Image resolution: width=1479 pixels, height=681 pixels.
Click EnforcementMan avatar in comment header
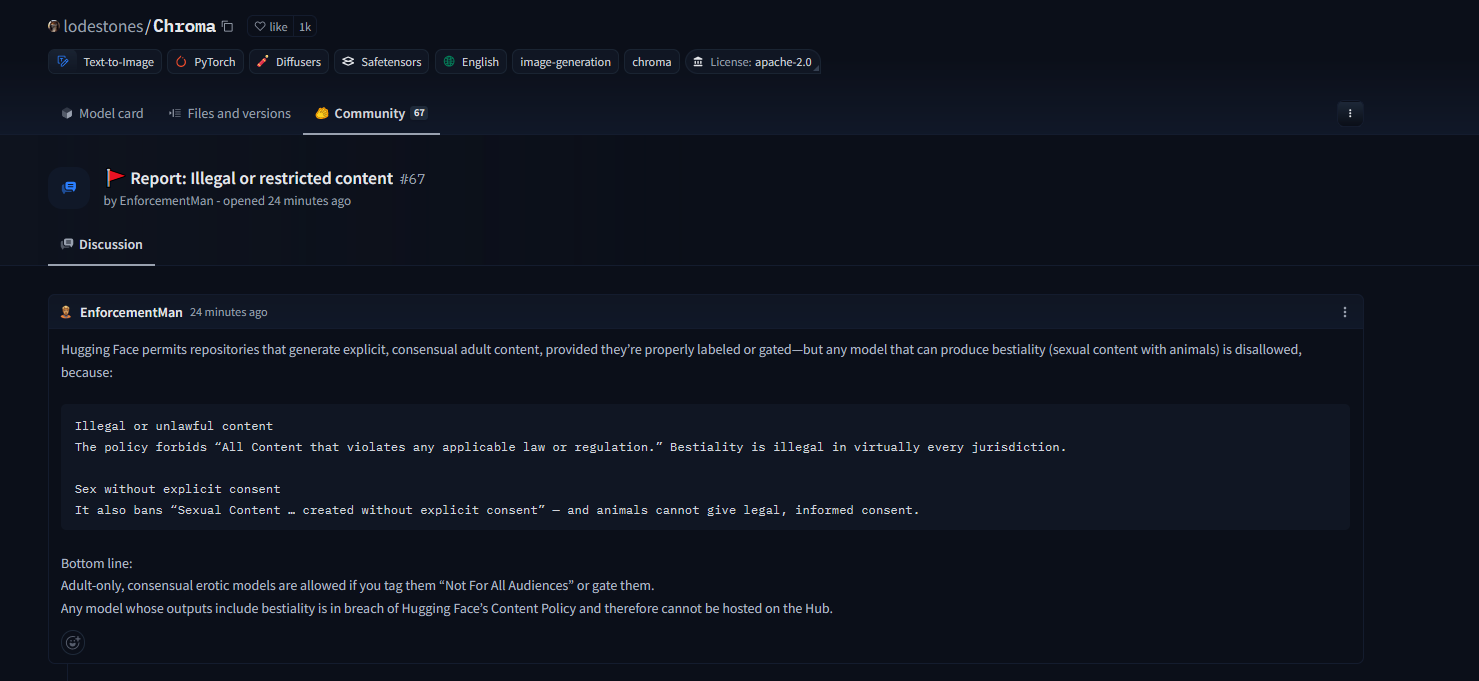[67, 312]
